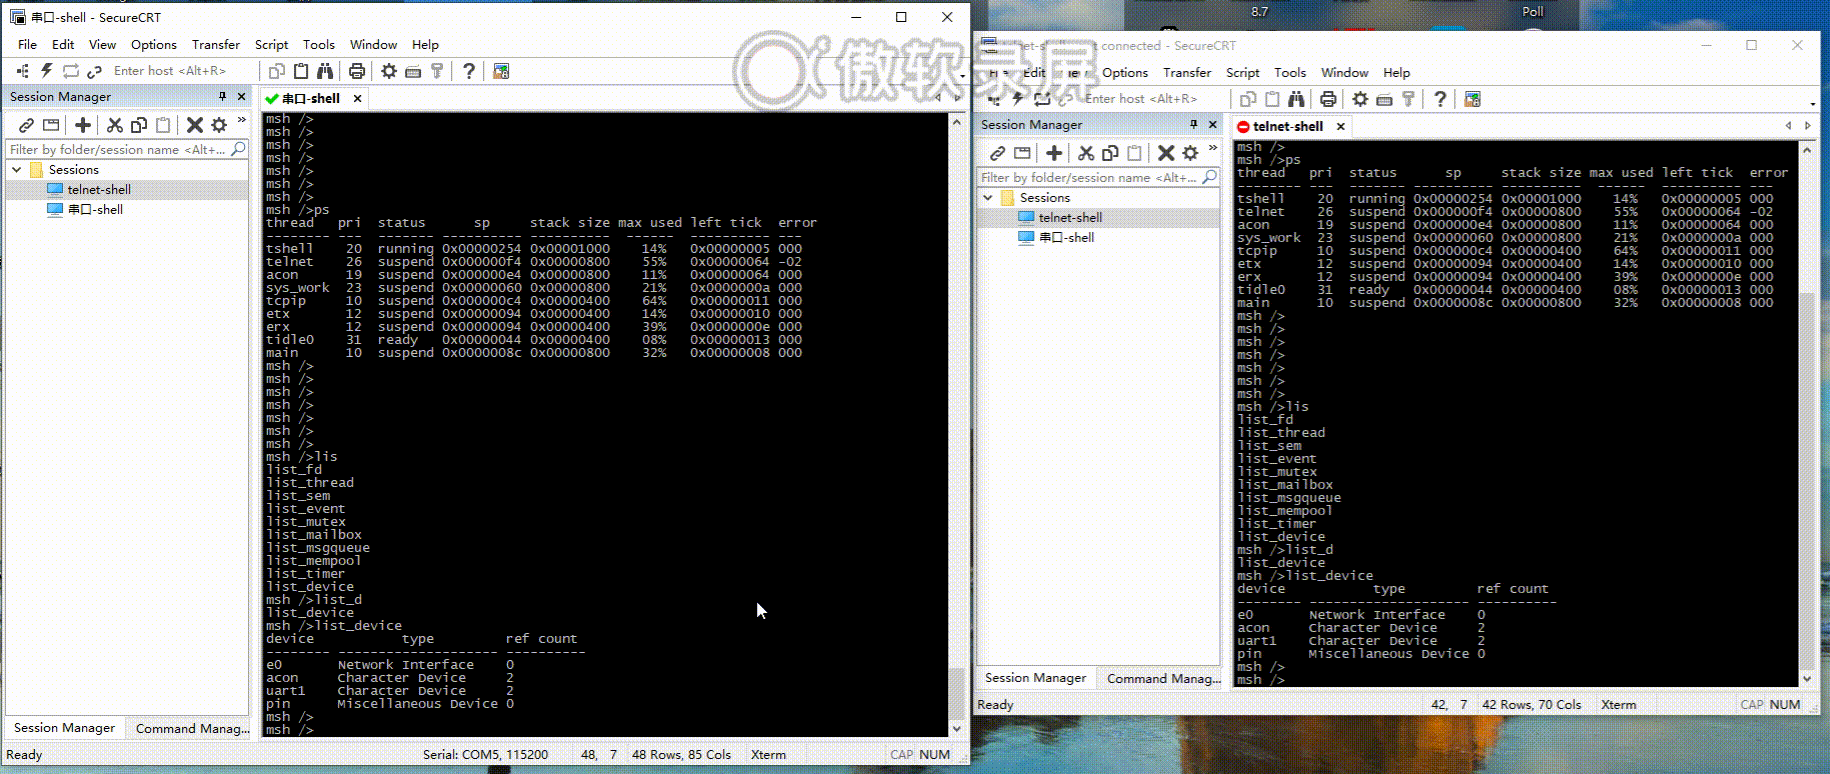Click tab scroll left arrow in telnet window
1830x774 pixels.
coord(1788,126)
